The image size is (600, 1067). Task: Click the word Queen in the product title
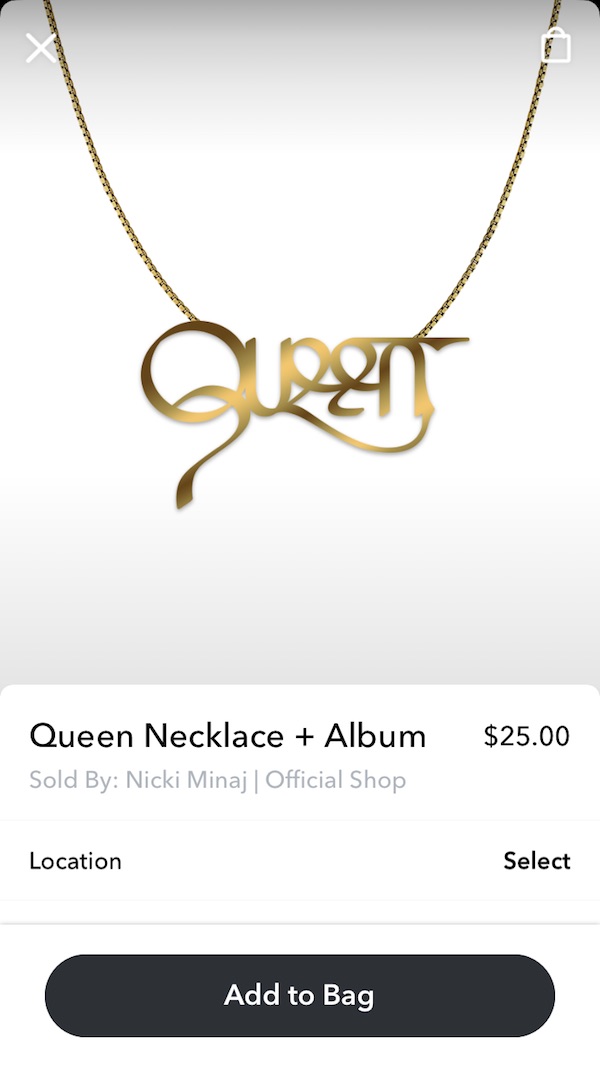pos(82,736)
